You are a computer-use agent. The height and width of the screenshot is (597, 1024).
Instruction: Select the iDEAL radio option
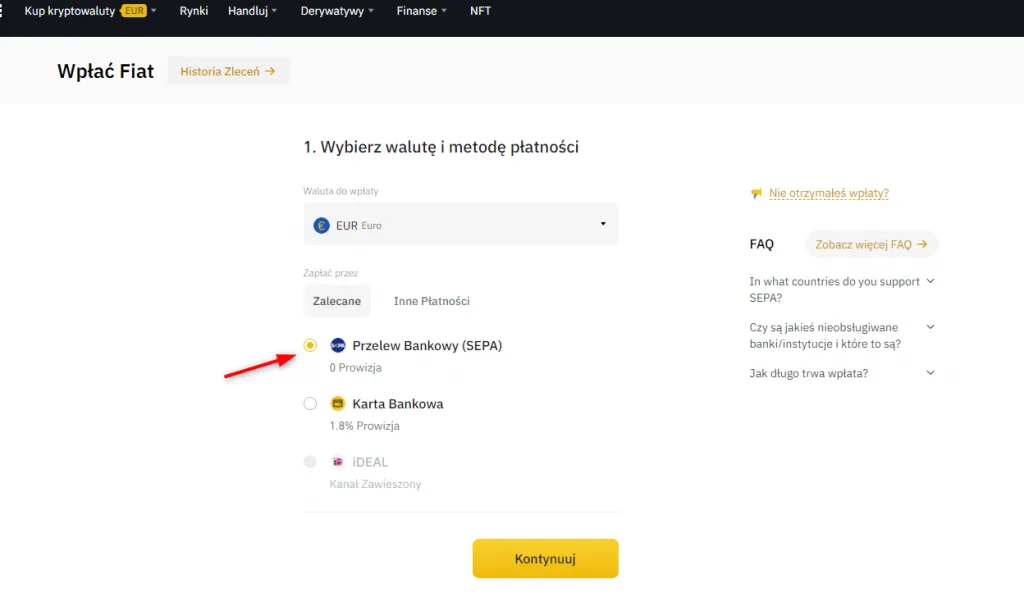tap(310, 462)
